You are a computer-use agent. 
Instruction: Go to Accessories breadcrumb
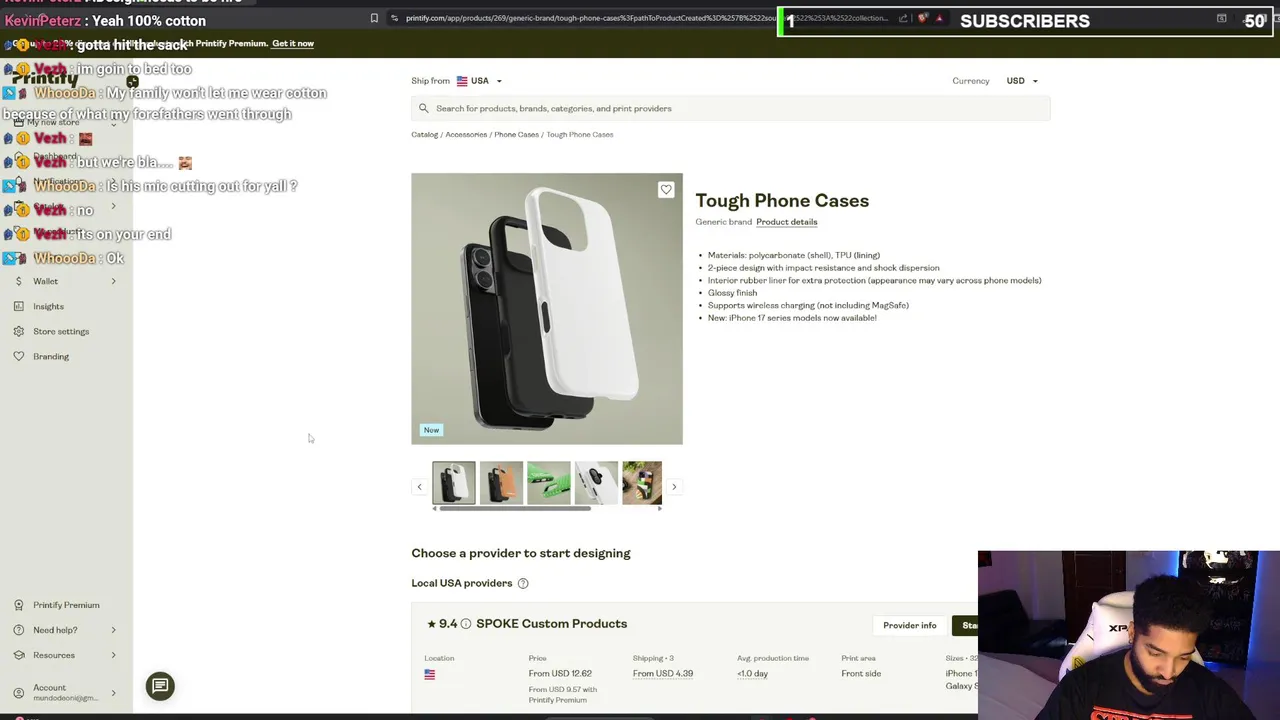466,134
